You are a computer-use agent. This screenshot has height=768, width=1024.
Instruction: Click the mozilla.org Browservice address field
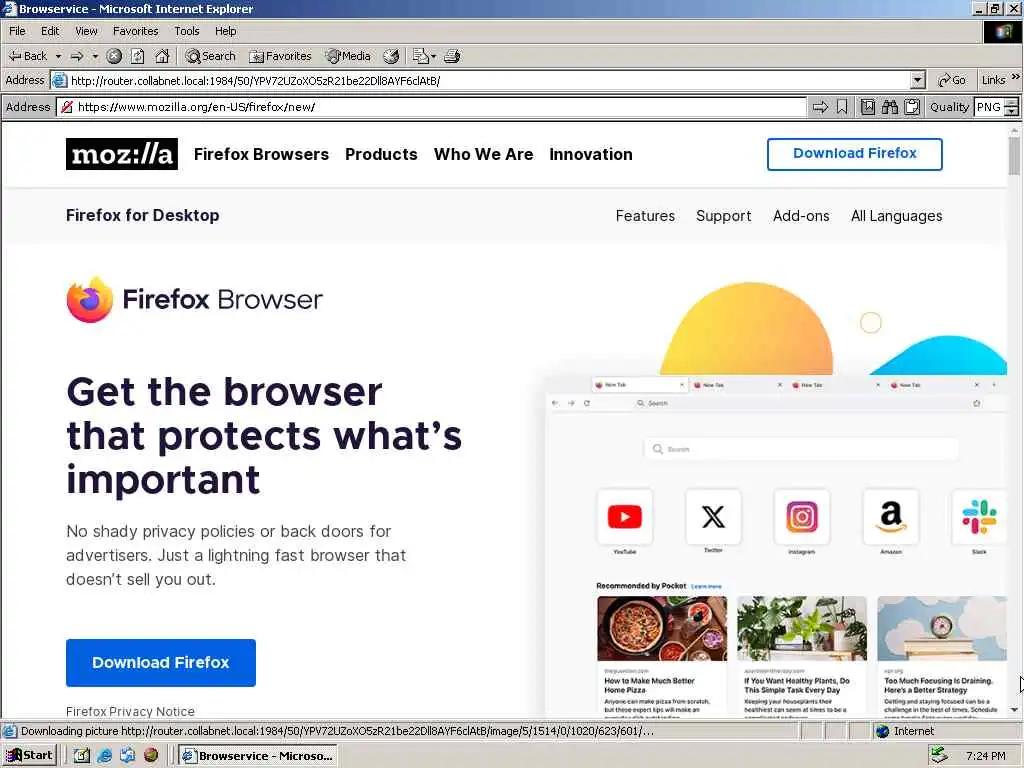431,107
